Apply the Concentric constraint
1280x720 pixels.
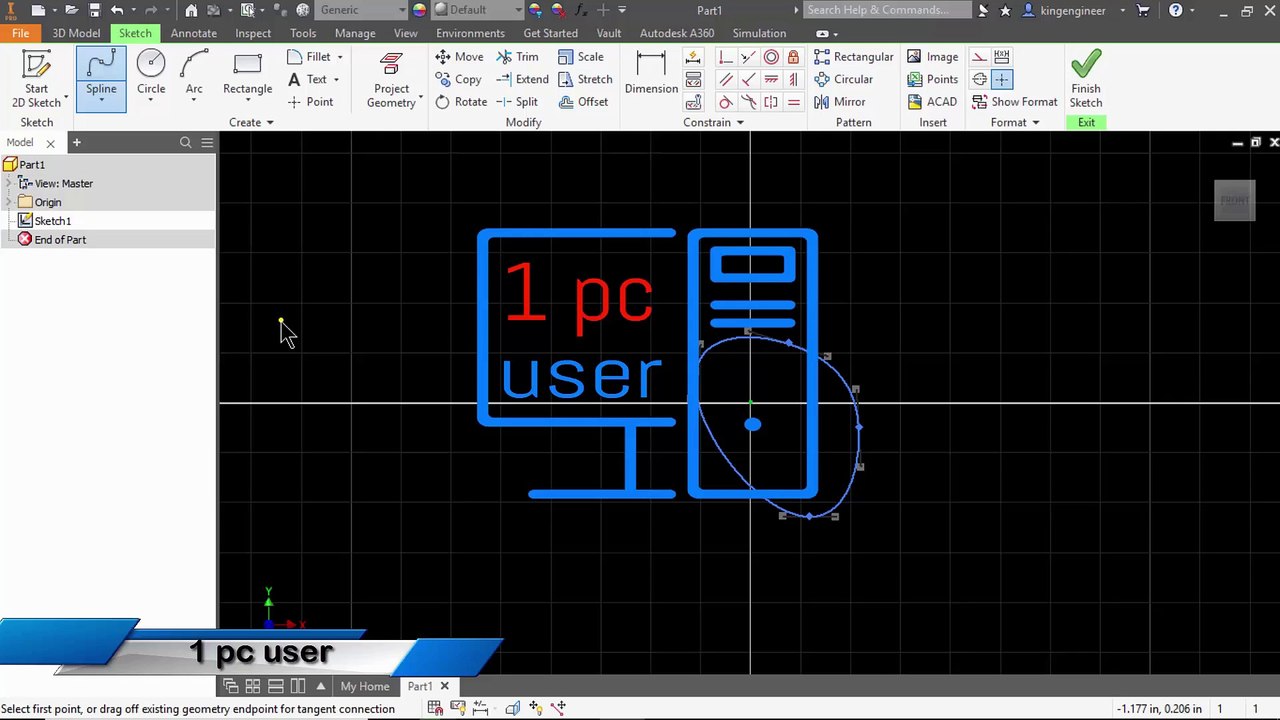771,57
